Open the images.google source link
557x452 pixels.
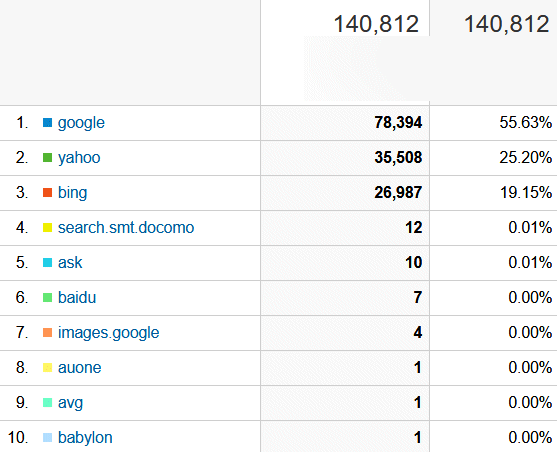coord(108,333)
